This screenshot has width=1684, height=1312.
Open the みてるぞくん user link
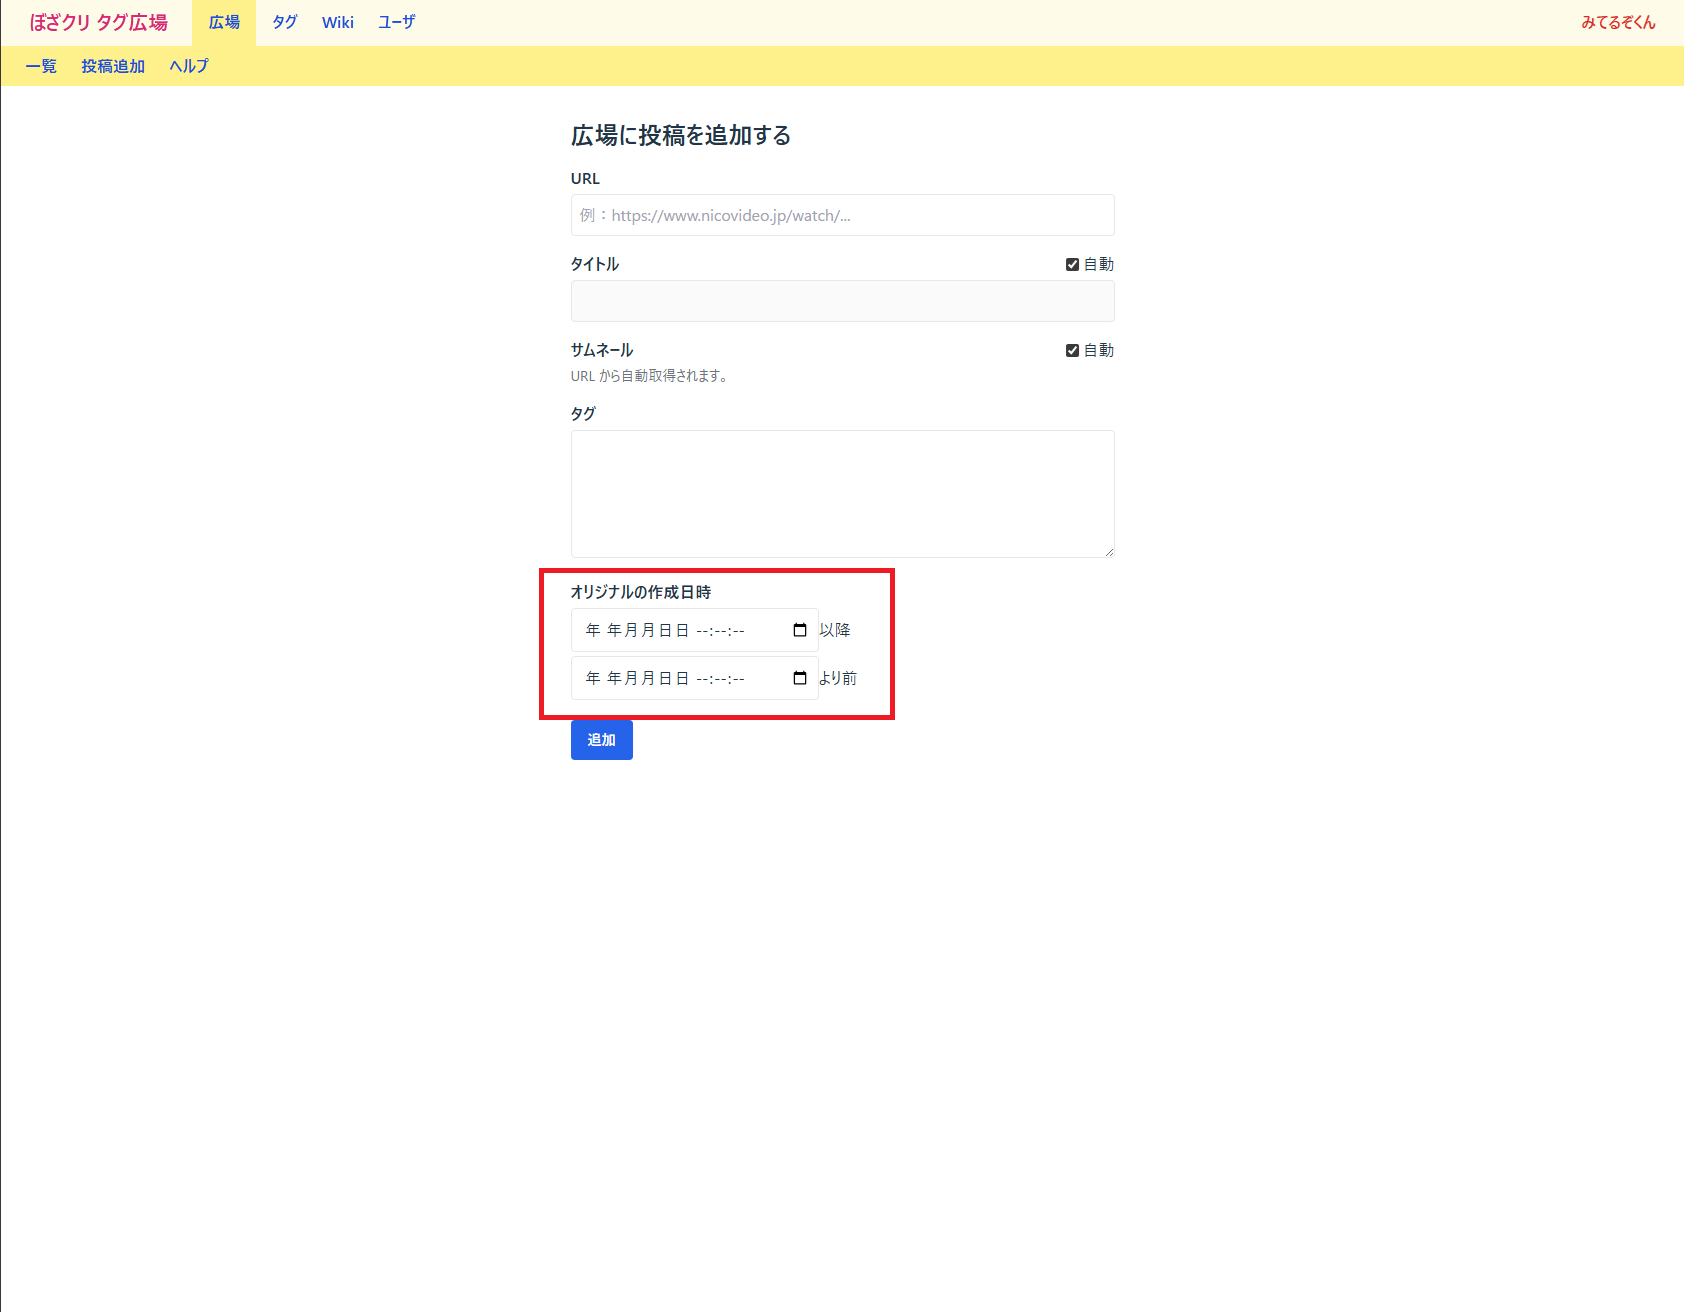pos(1618,22)
